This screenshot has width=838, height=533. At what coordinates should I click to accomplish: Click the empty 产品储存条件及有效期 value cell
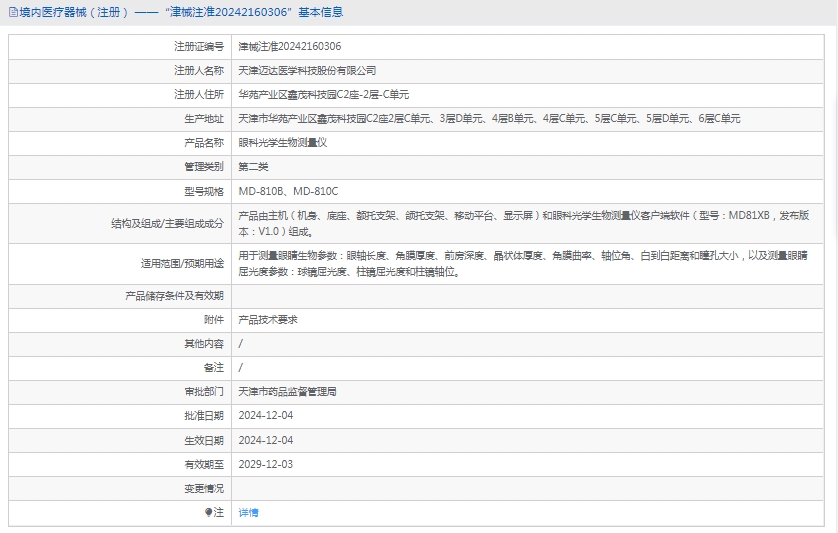point(530,295)
